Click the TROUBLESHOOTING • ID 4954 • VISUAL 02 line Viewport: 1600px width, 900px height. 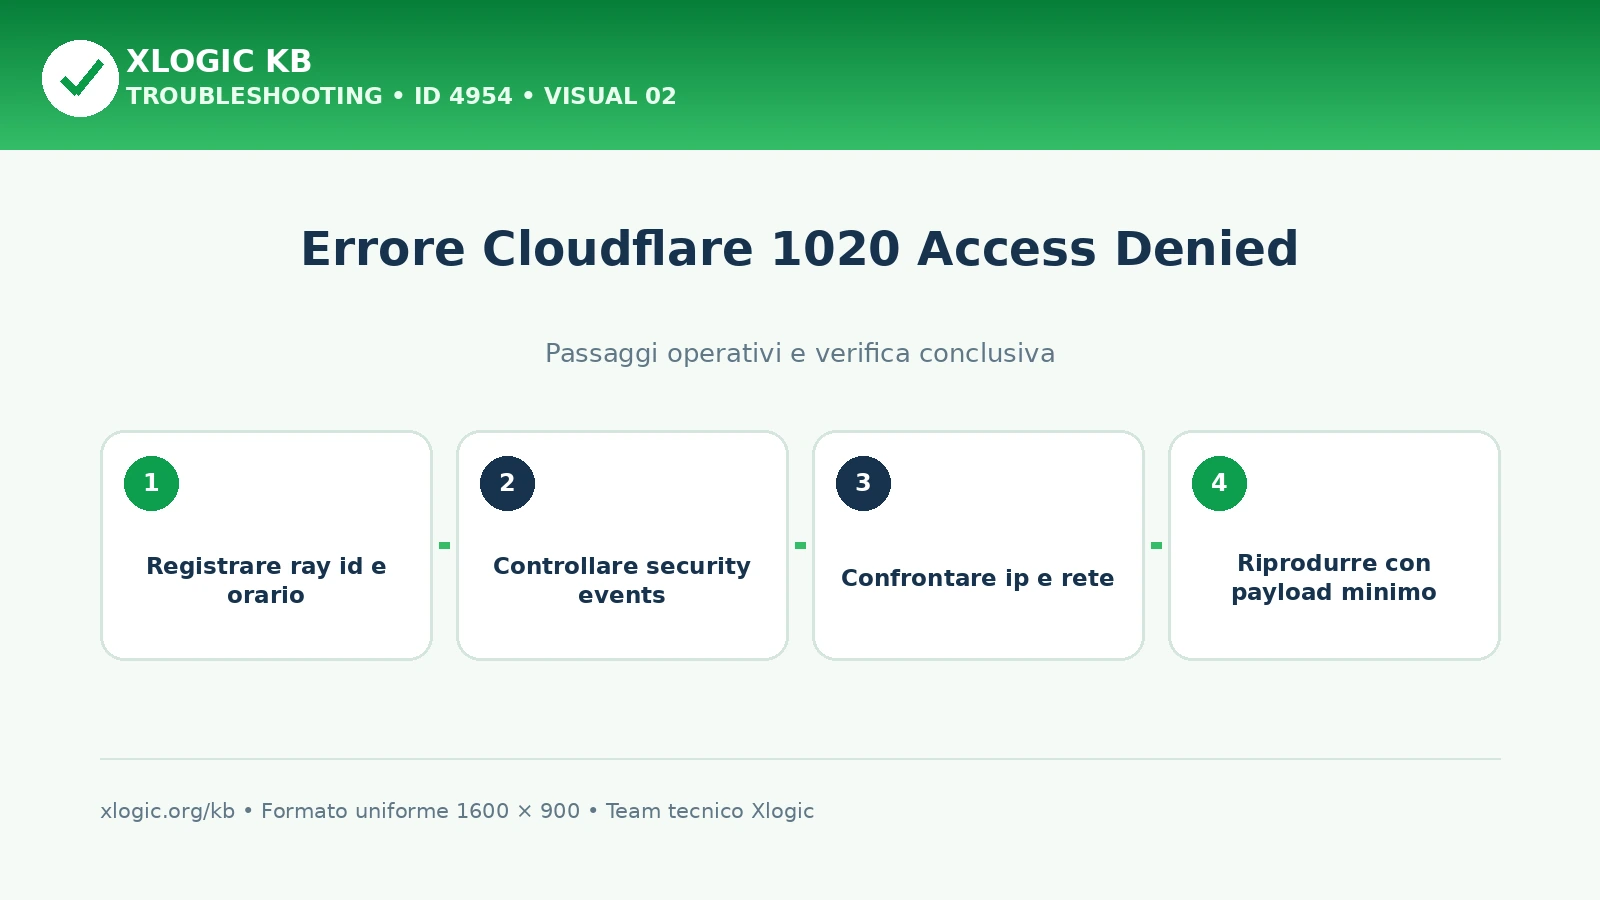tap(401, 96)
